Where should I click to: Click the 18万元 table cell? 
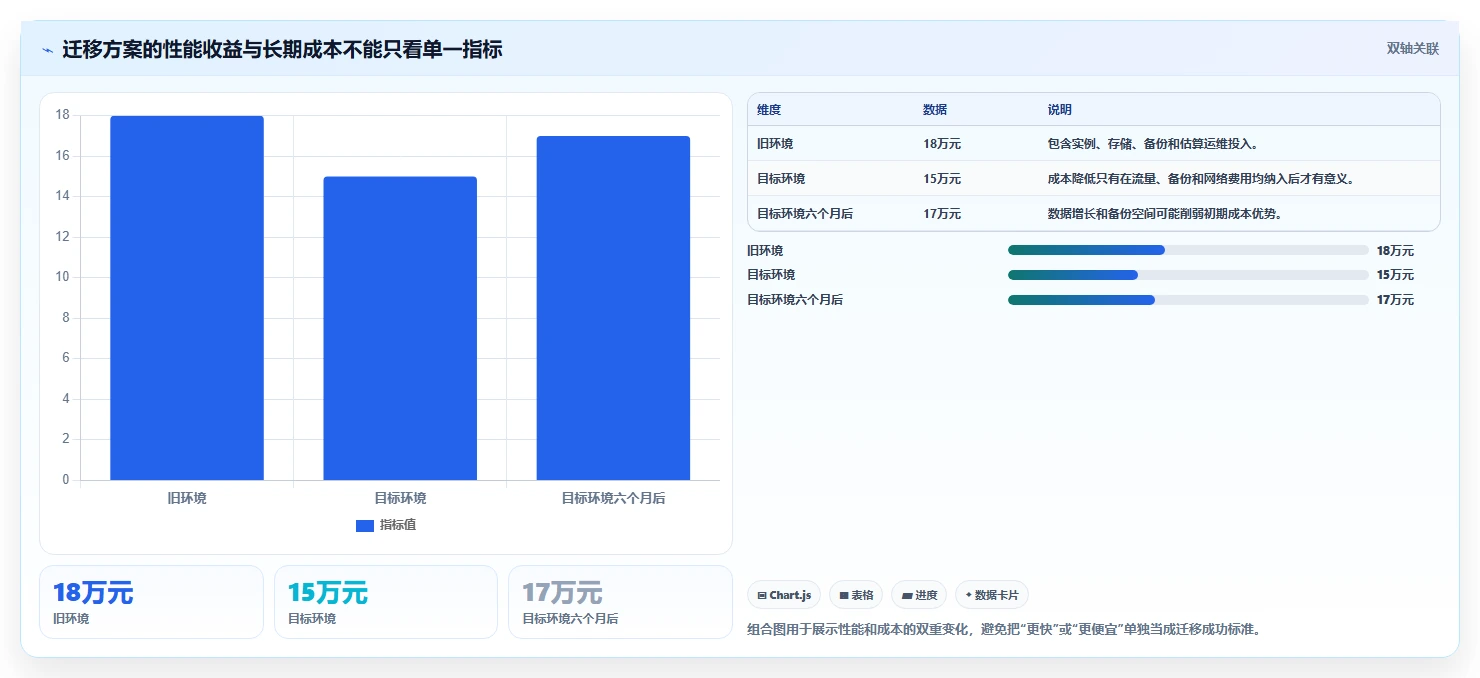click(x=942, y=144)
